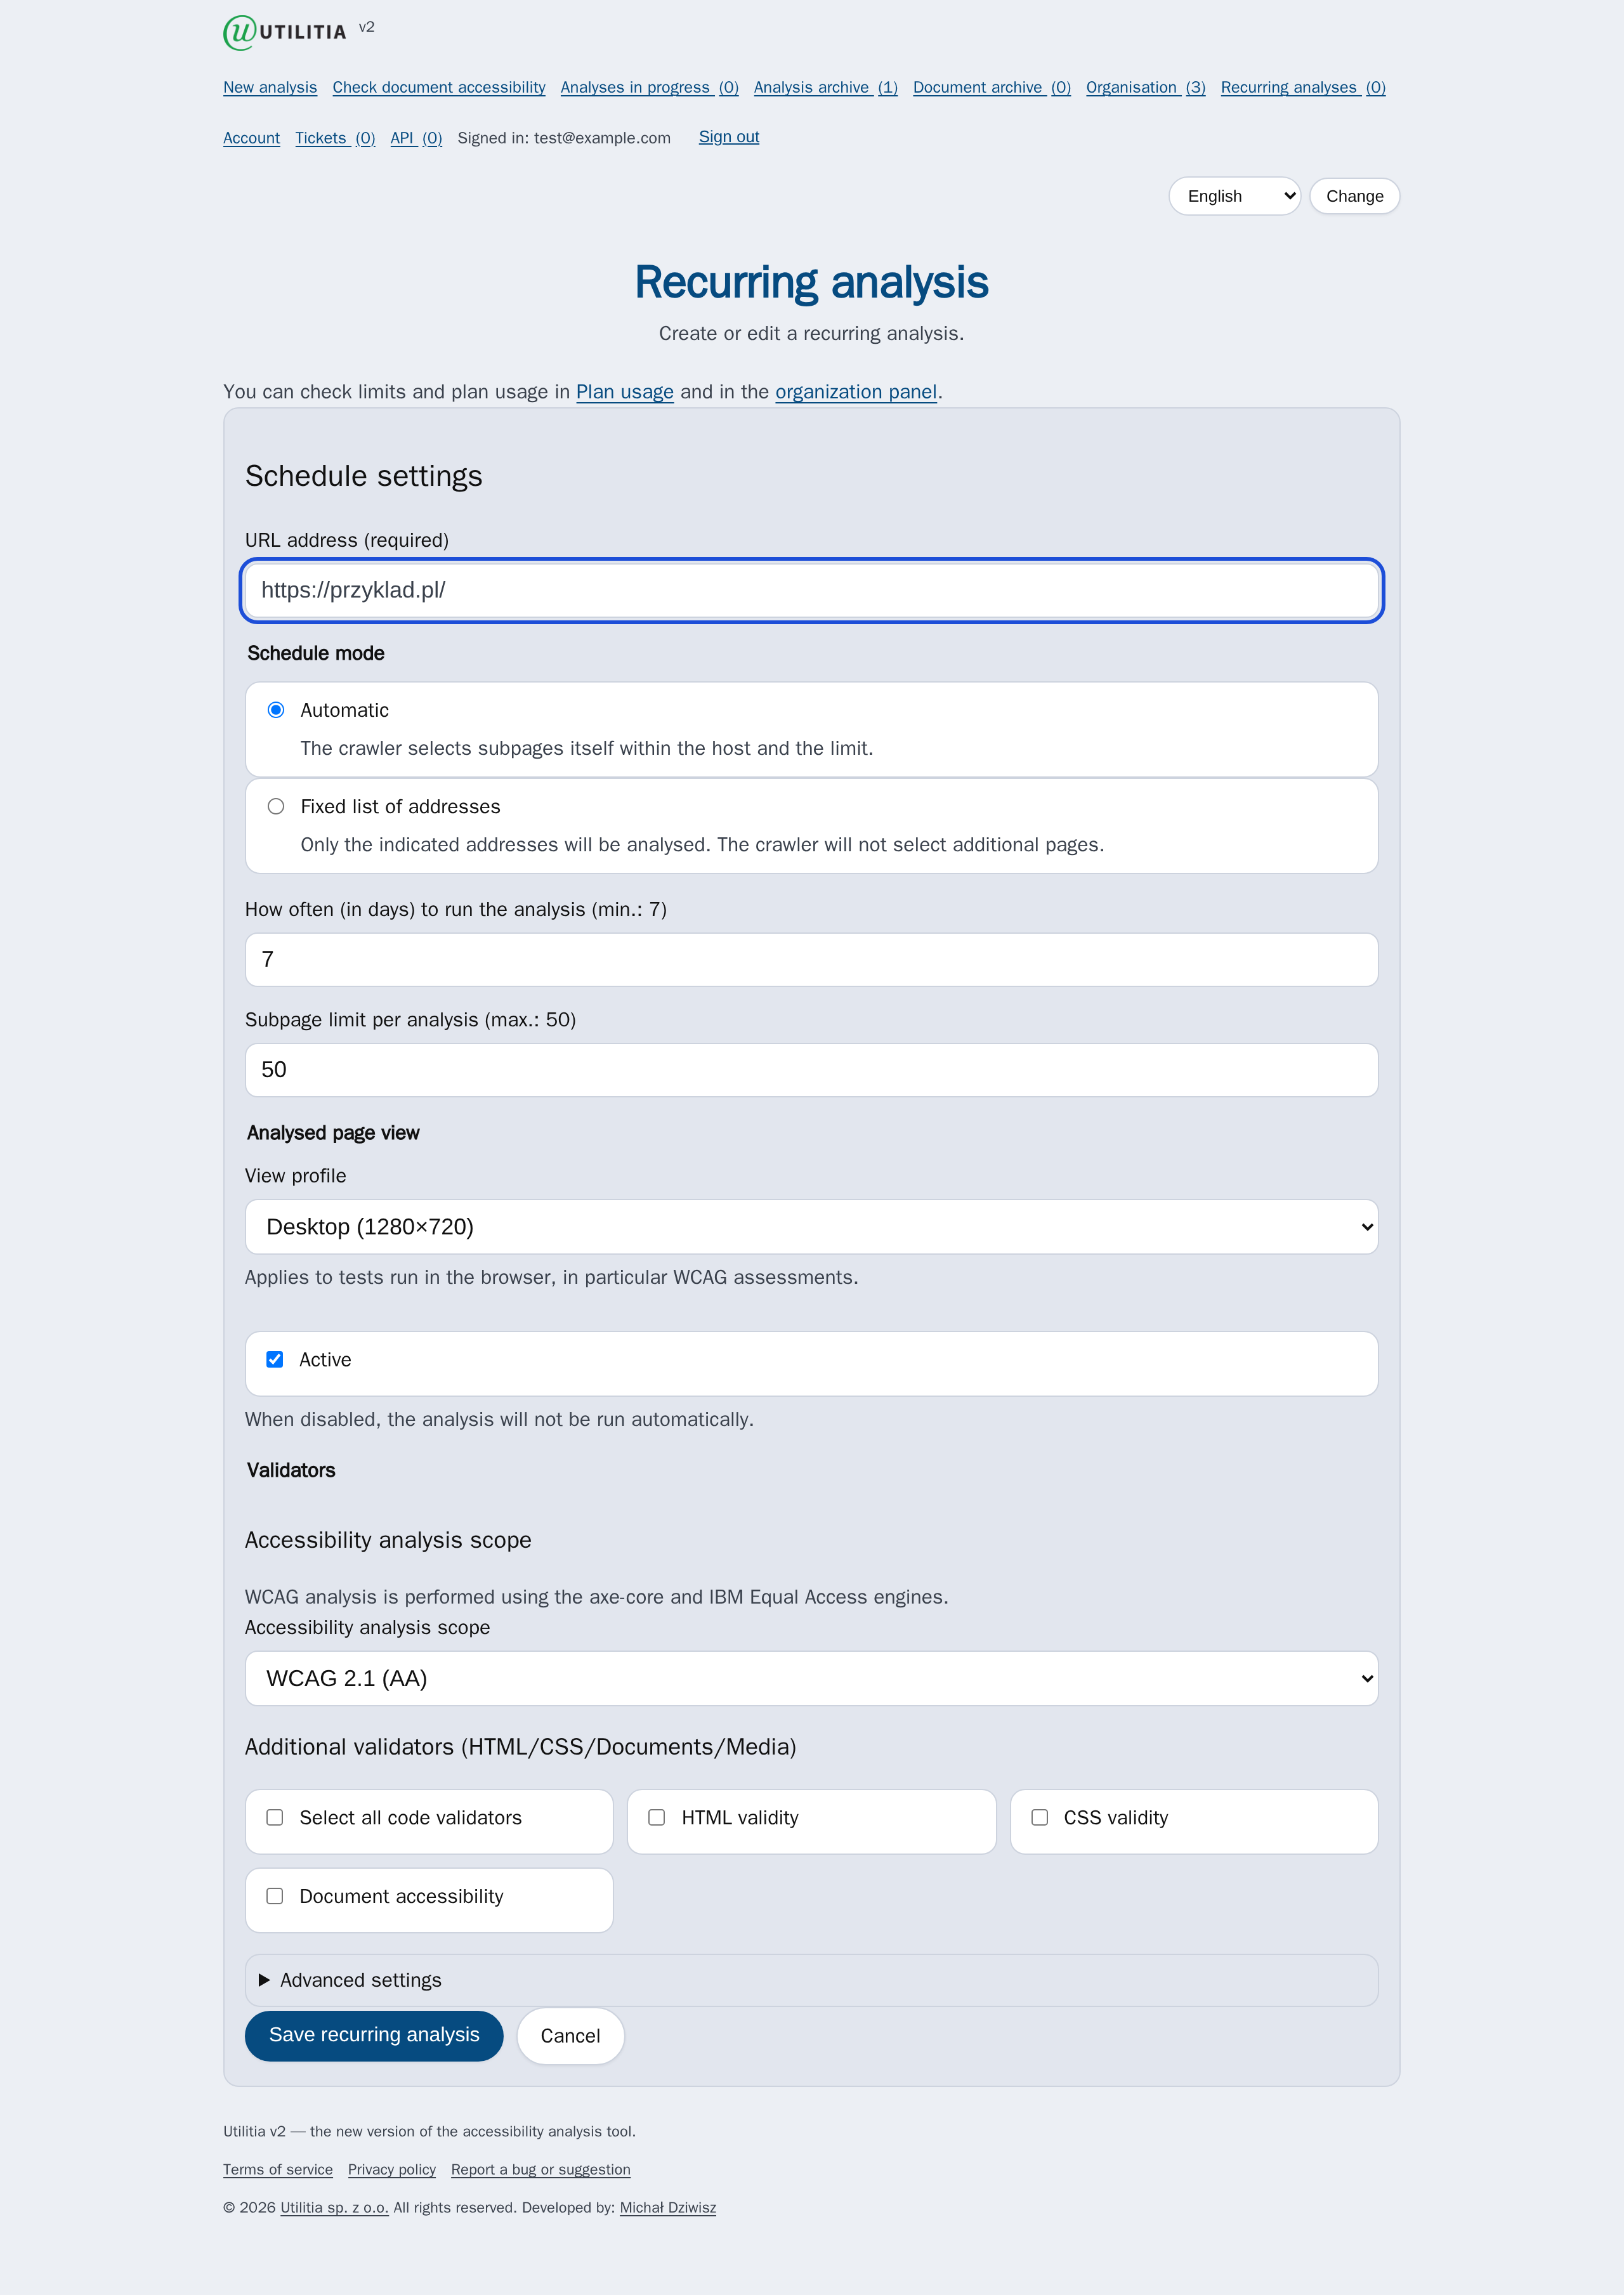Click Save recurring analysis button
This screenshot has height=2295, width=1624.
(374, 2035)
